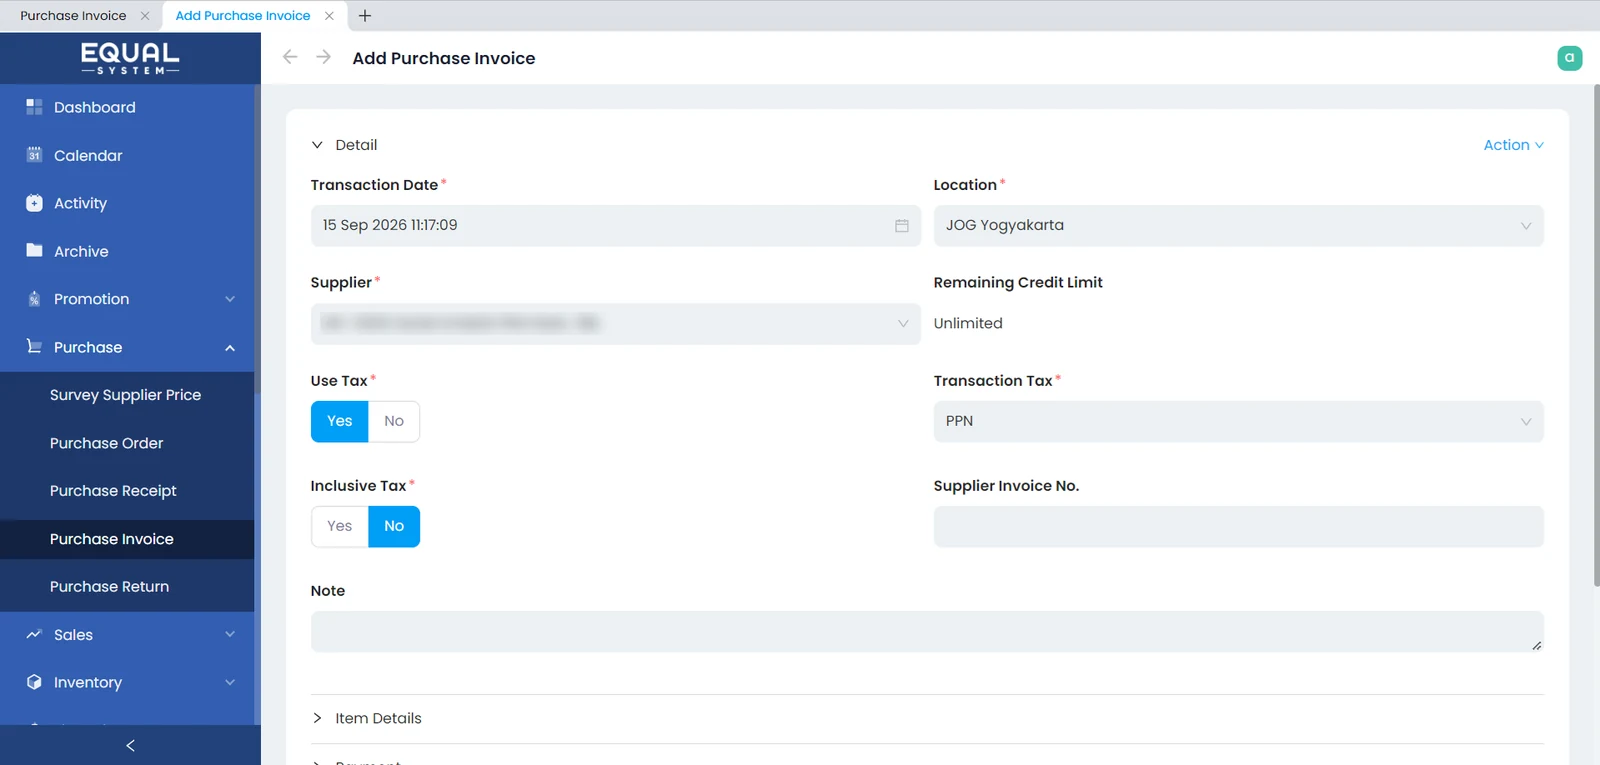Screen dimensions: 1600x765
Task: Click into the Note text area
Action: (x=927, y=632)
